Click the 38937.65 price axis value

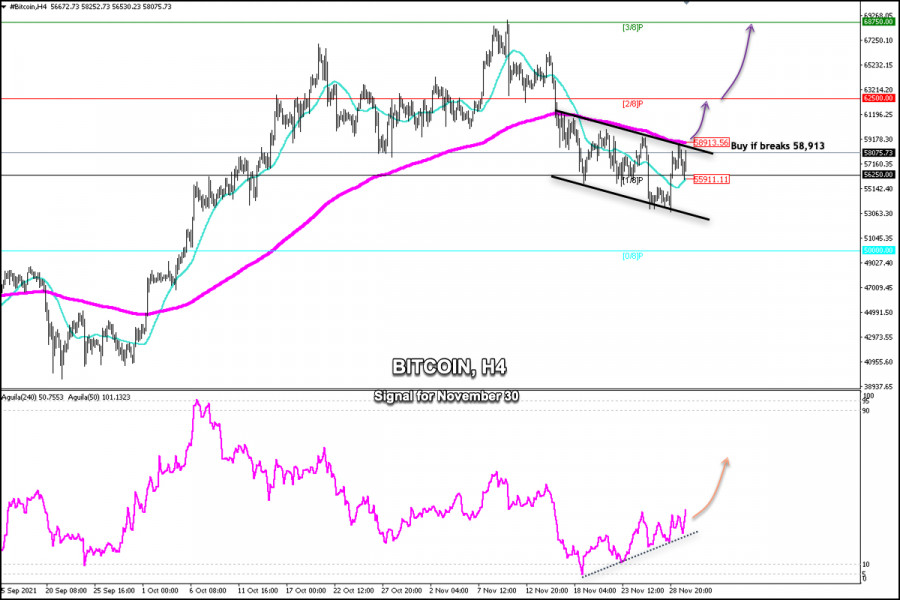(x=878, y=386)
